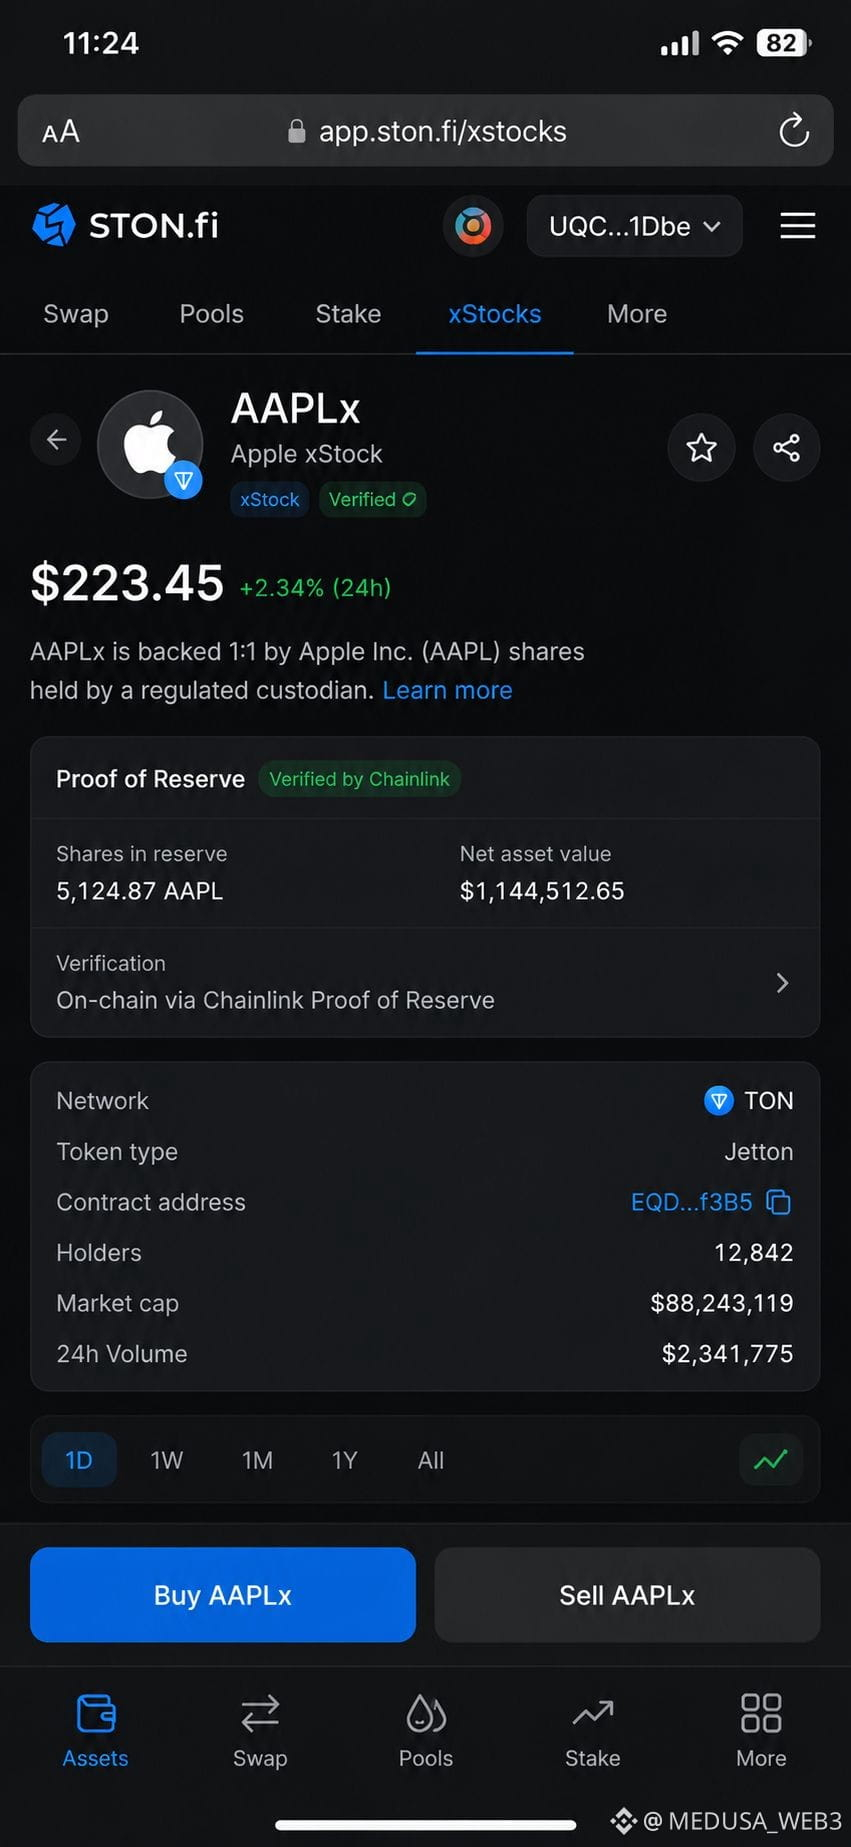Tap the app.ston.fi/xstocks address bar

pyautogui.click(x=425, y=131)
